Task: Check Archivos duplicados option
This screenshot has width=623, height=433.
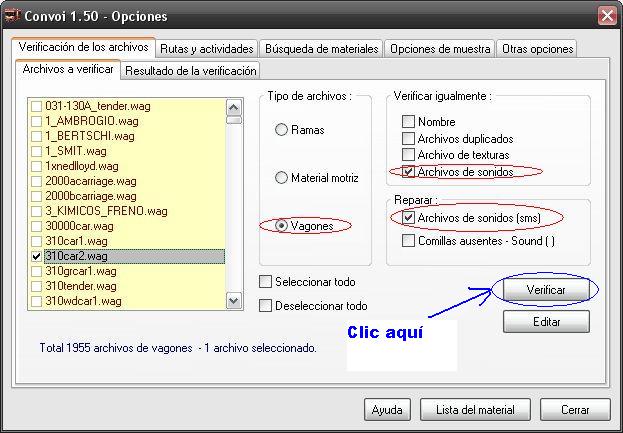Action: click(x=408, y=139)
